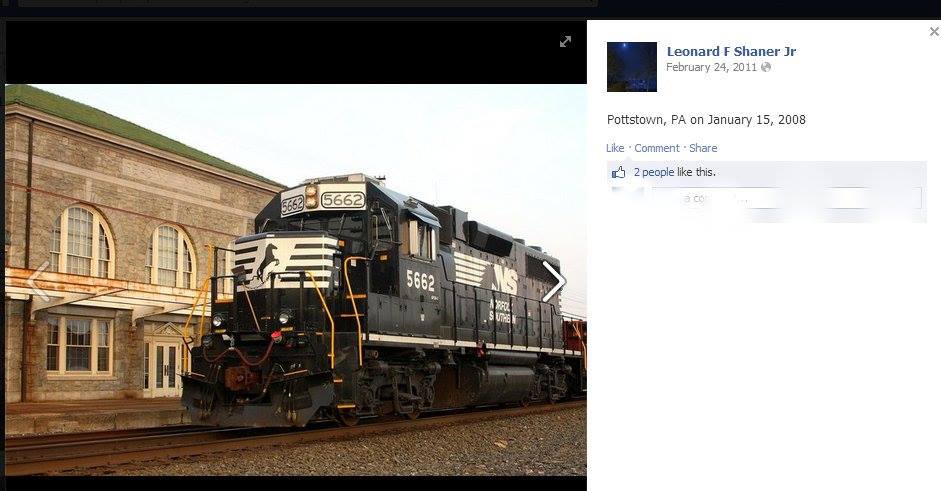Click the Pottstown, PA caption text
Viewport: 941px width, 491px height.
pos(706,119)
